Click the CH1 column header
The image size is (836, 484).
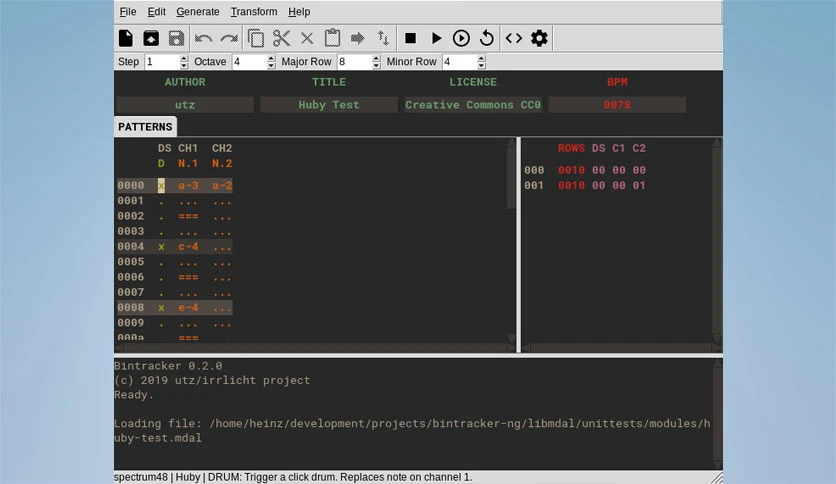pos(188,148)
